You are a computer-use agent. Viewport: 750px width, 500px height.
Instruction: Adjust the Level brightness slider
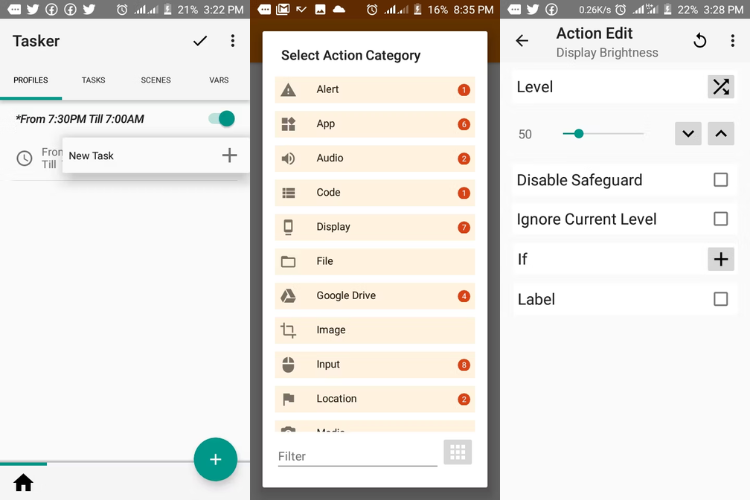pyautogui.click(x=603, y=133)
